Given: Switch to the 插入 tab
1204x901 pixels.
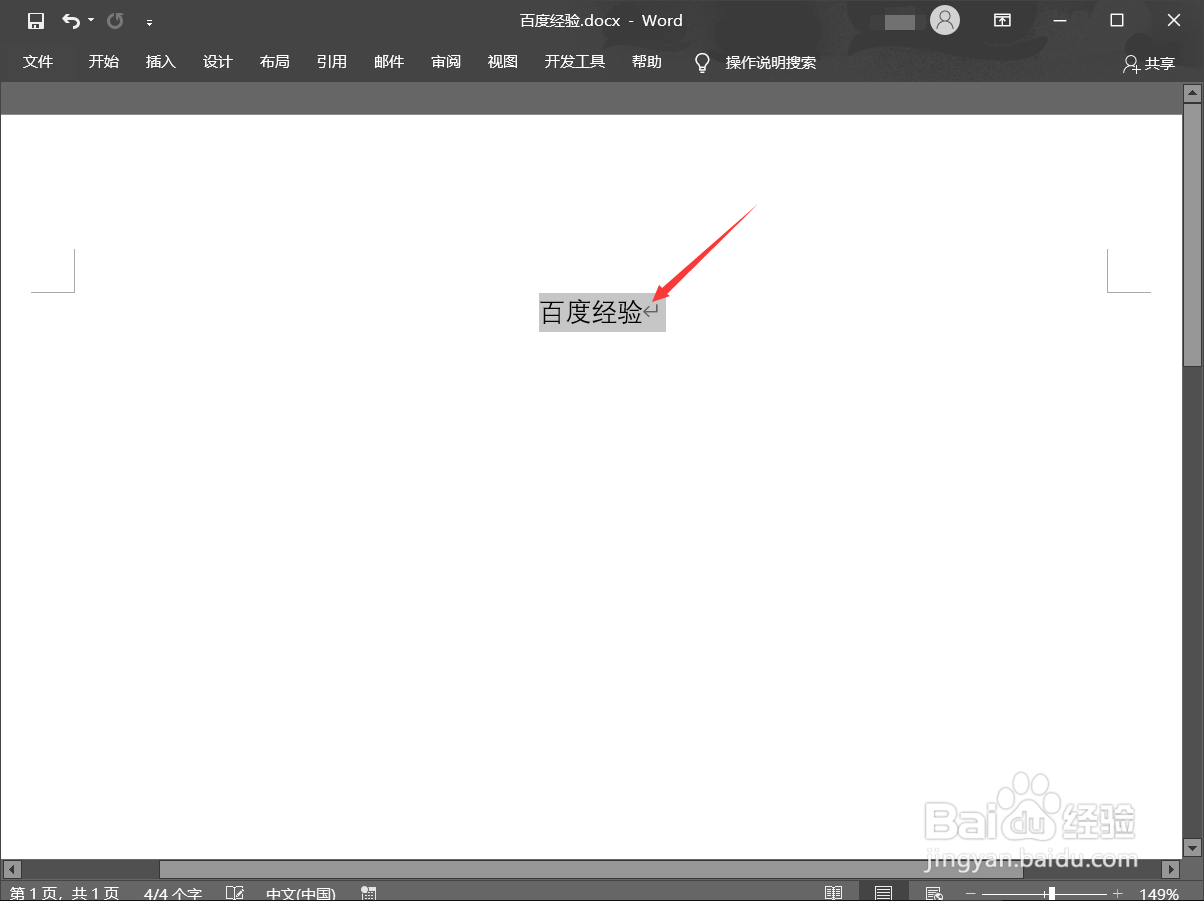Looking at the screenshot, I should click(160, 62).
